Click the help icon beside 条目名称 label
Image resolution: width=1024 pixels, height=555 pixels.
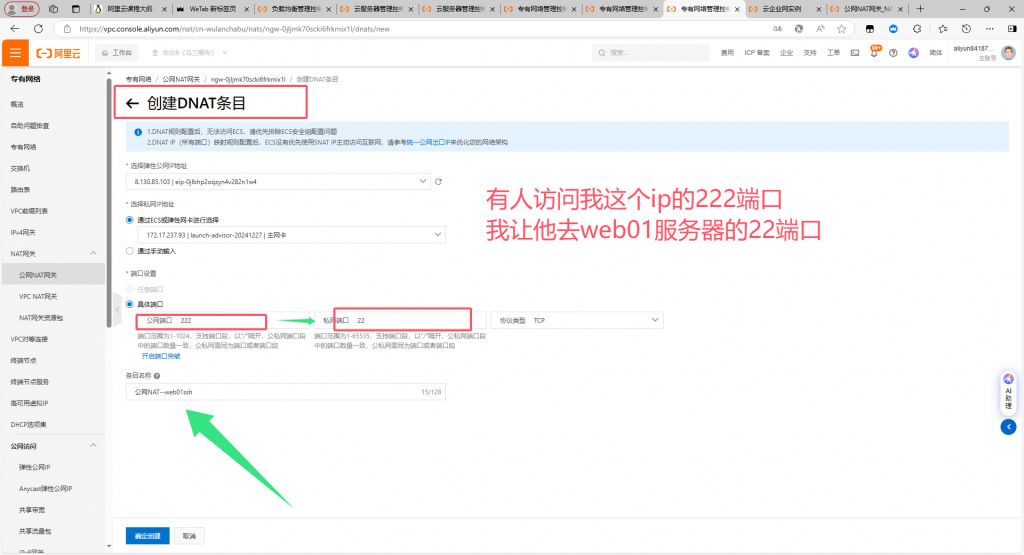coord(157,376)
